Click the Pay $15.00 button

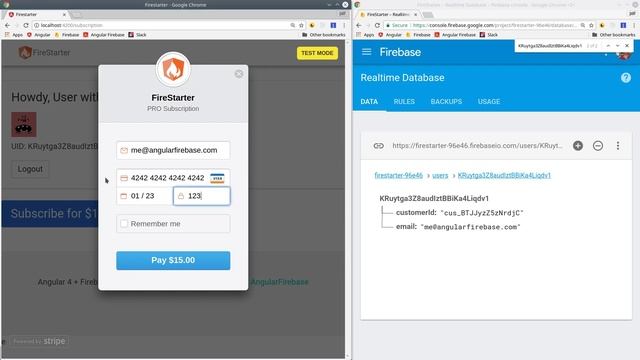[173, 260]
